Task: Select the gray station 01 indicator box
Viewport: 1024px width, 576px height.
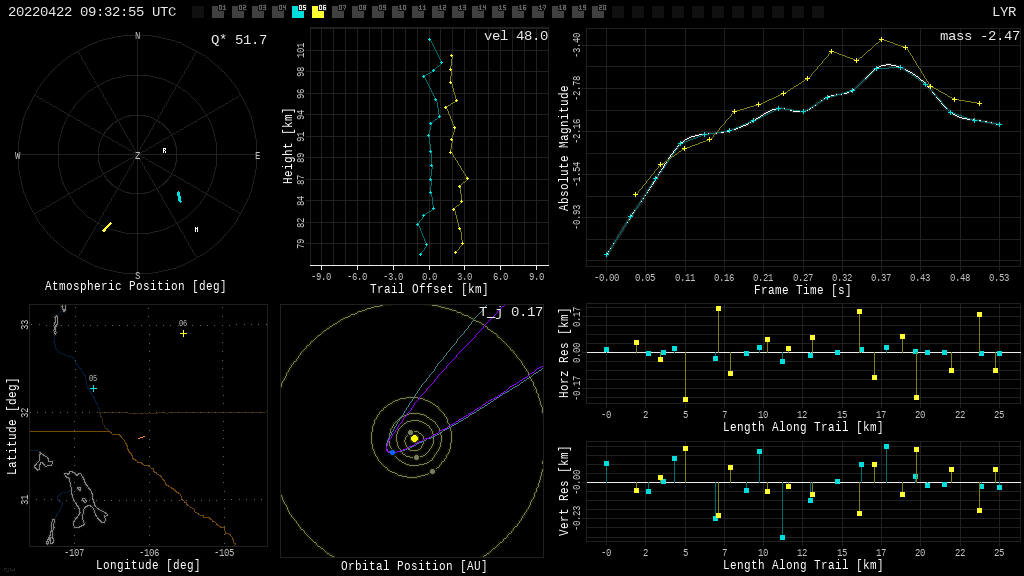Action: pyautogui.click(x=218, y=12)
